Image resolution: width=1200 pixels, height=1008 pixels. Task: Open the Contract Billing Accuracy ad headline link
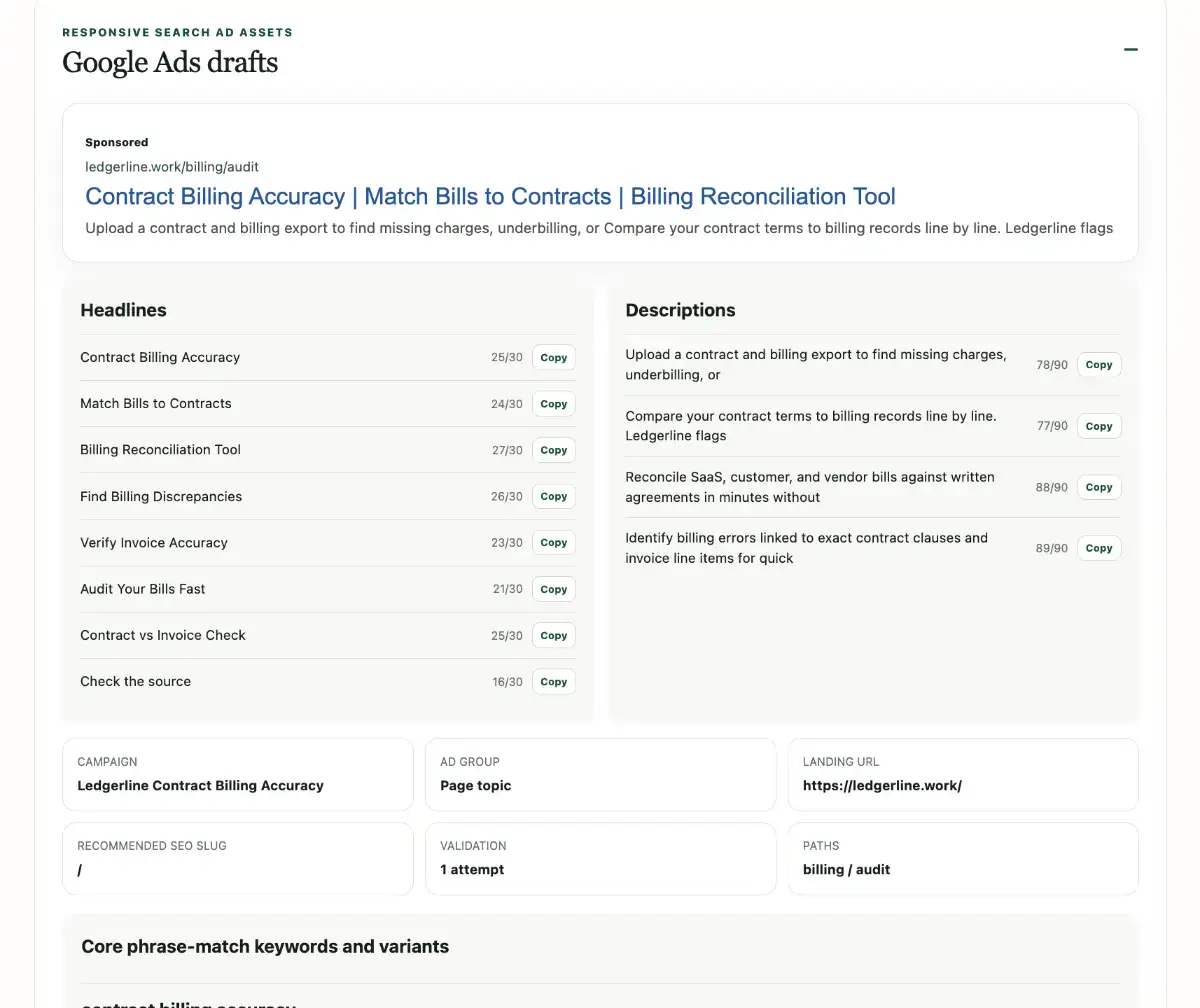pos(490,196)
